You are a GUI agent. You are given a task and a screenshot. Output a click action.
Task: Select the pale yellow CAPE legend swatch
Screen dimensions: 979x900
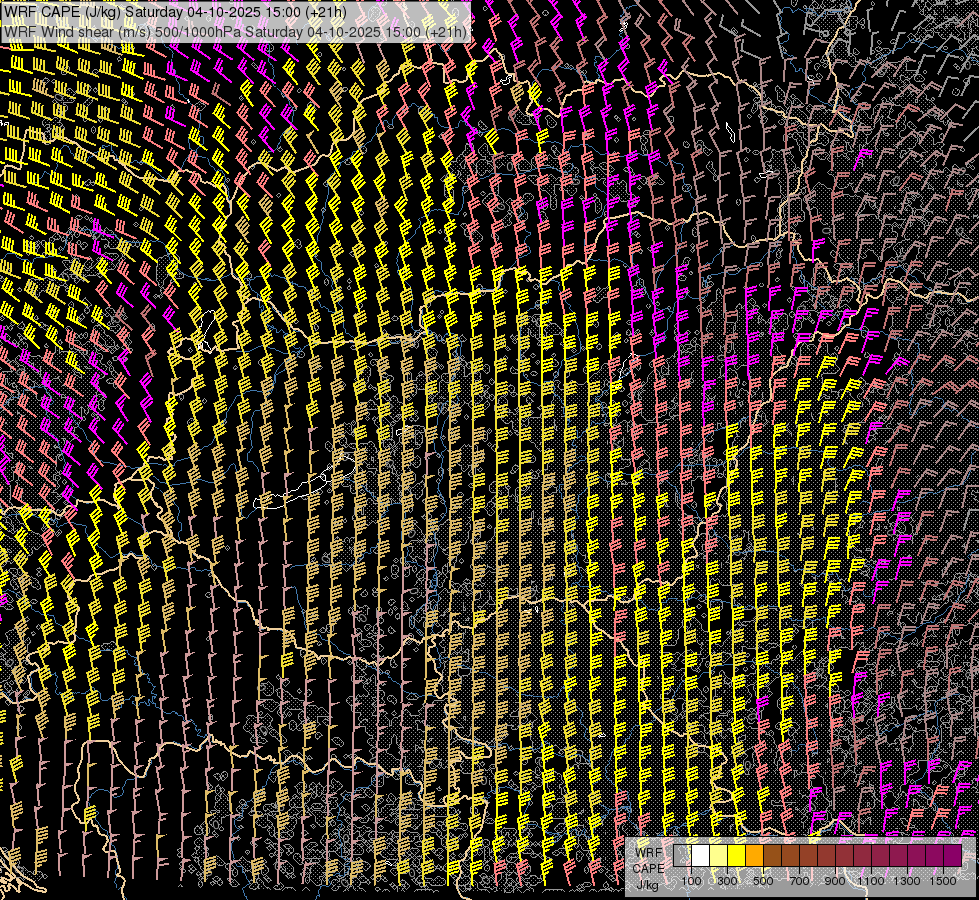pyautogui.click(x=719, y=855)
